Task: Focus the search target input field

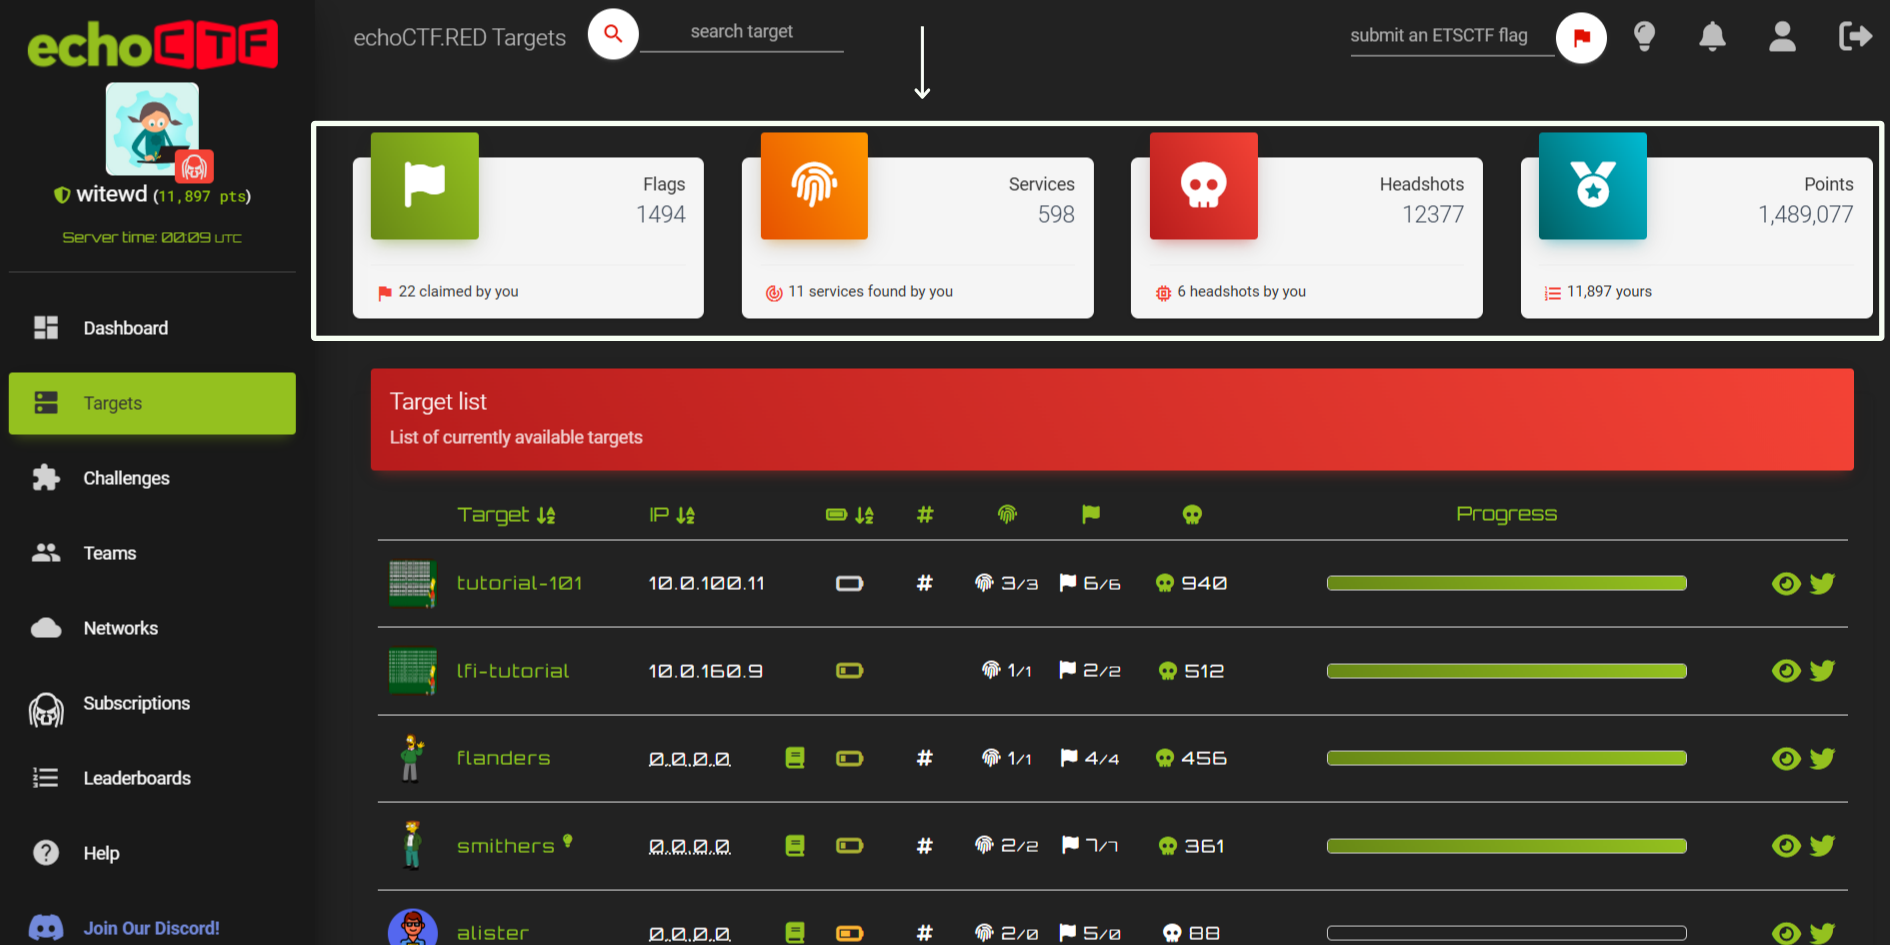Action: point(741,32)
